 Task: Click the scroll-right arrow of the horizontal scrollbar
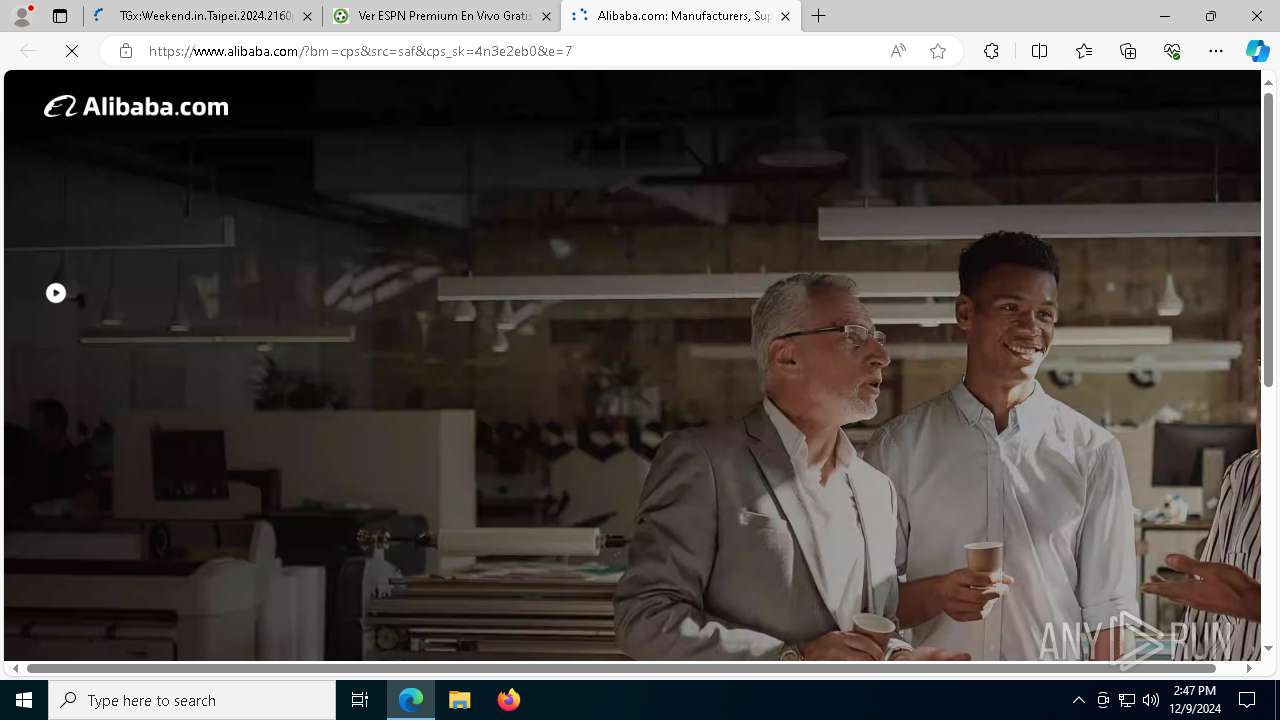pyautogui.click(x=1249, y=668)
